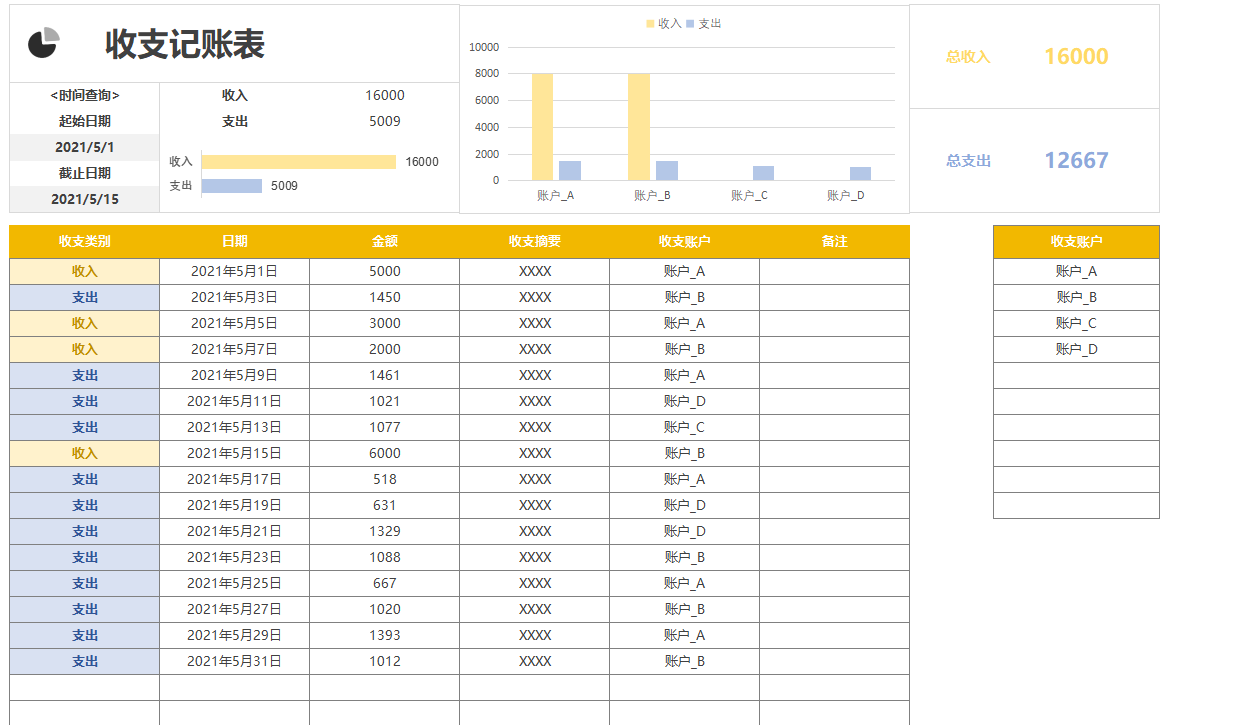Image resolution: width=1236 pixels, height=725 pixels.
Task: Select the amount cell containing 1461
Action: pyautogui.click(x=384, y=375)
